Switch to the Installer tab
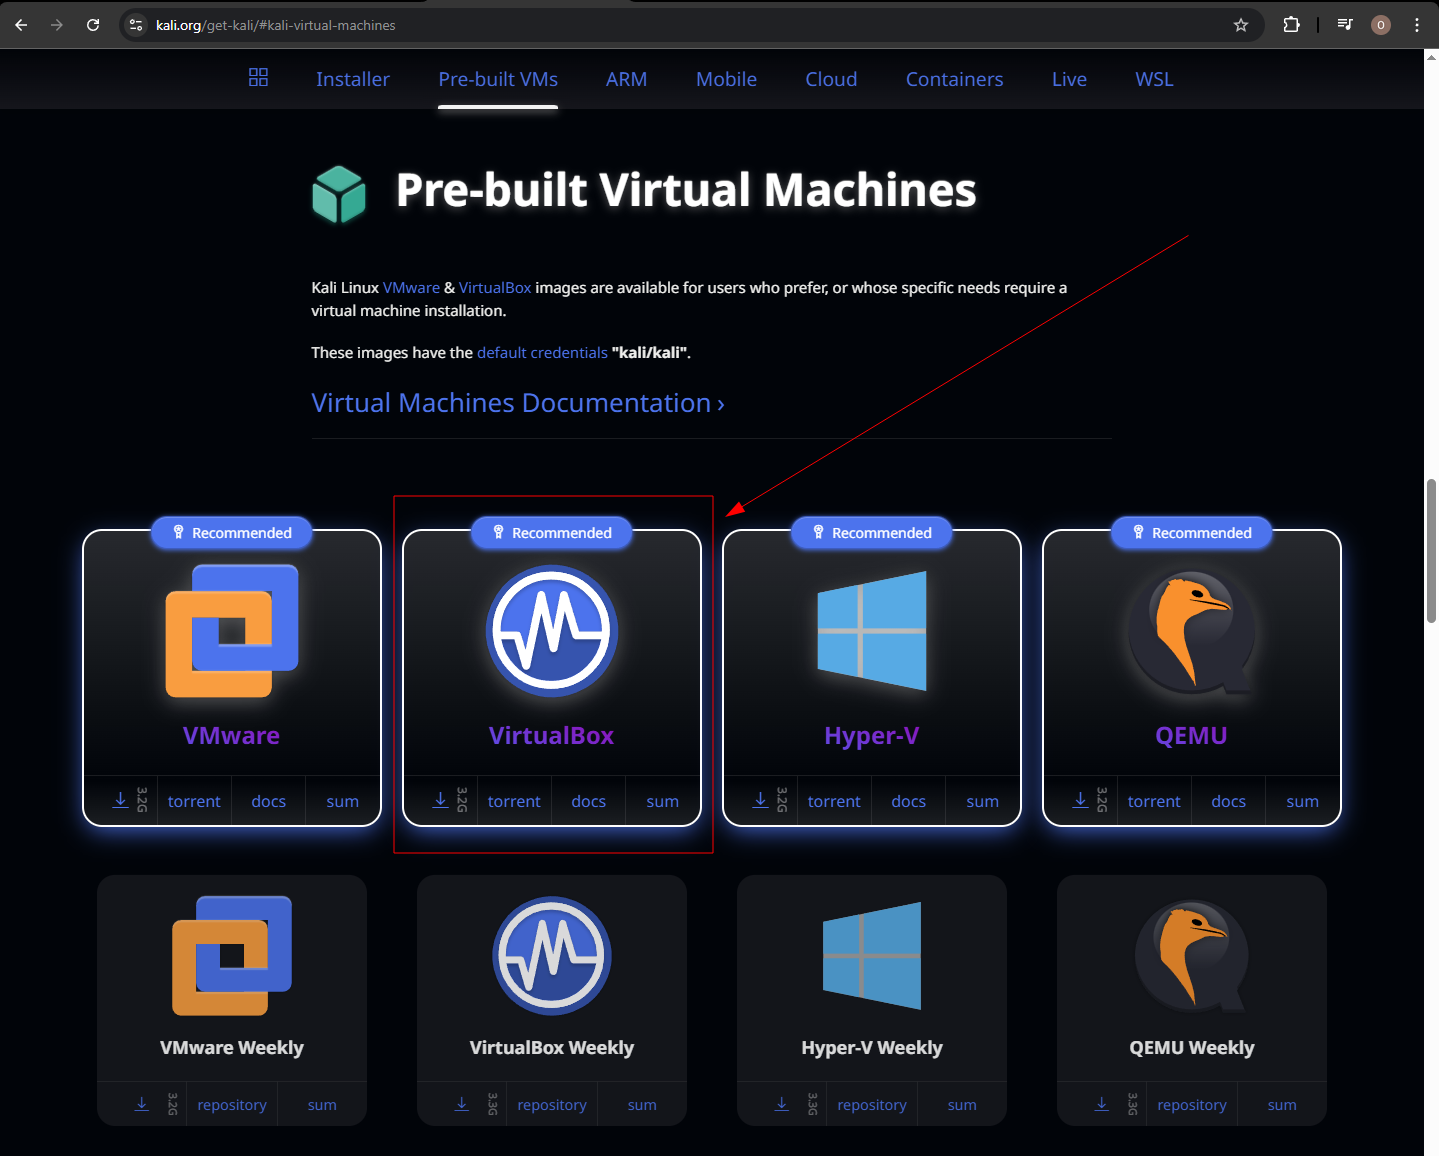 click(353, 79)
